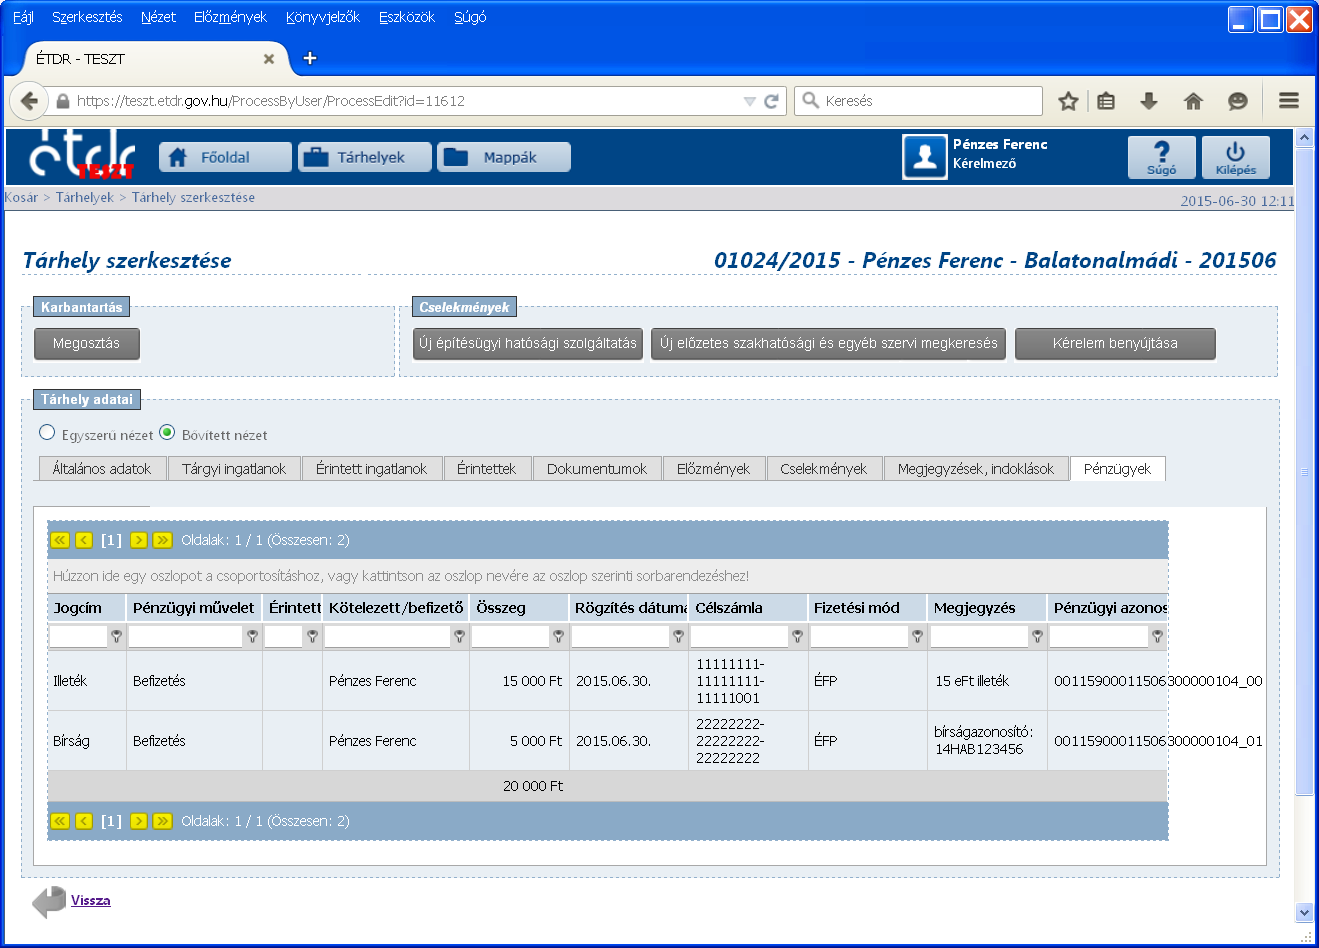Open filter menu for Pénzügyi művelet column
The height and width of the screenshot is (948, 1319).
(252, 636)
